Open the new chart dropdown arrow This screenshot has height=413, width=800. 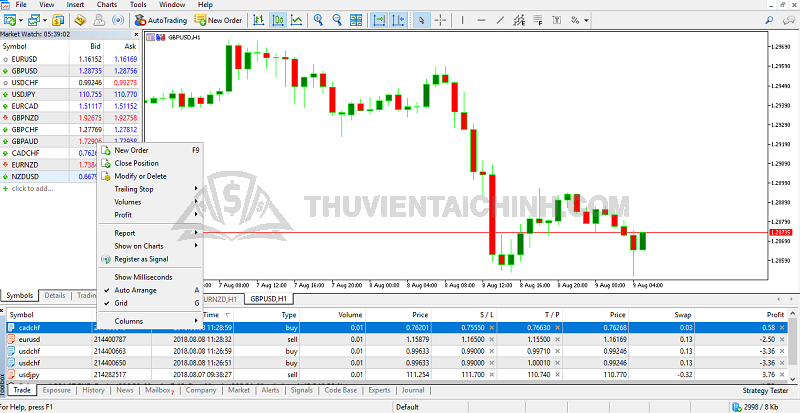coord(21,20)
